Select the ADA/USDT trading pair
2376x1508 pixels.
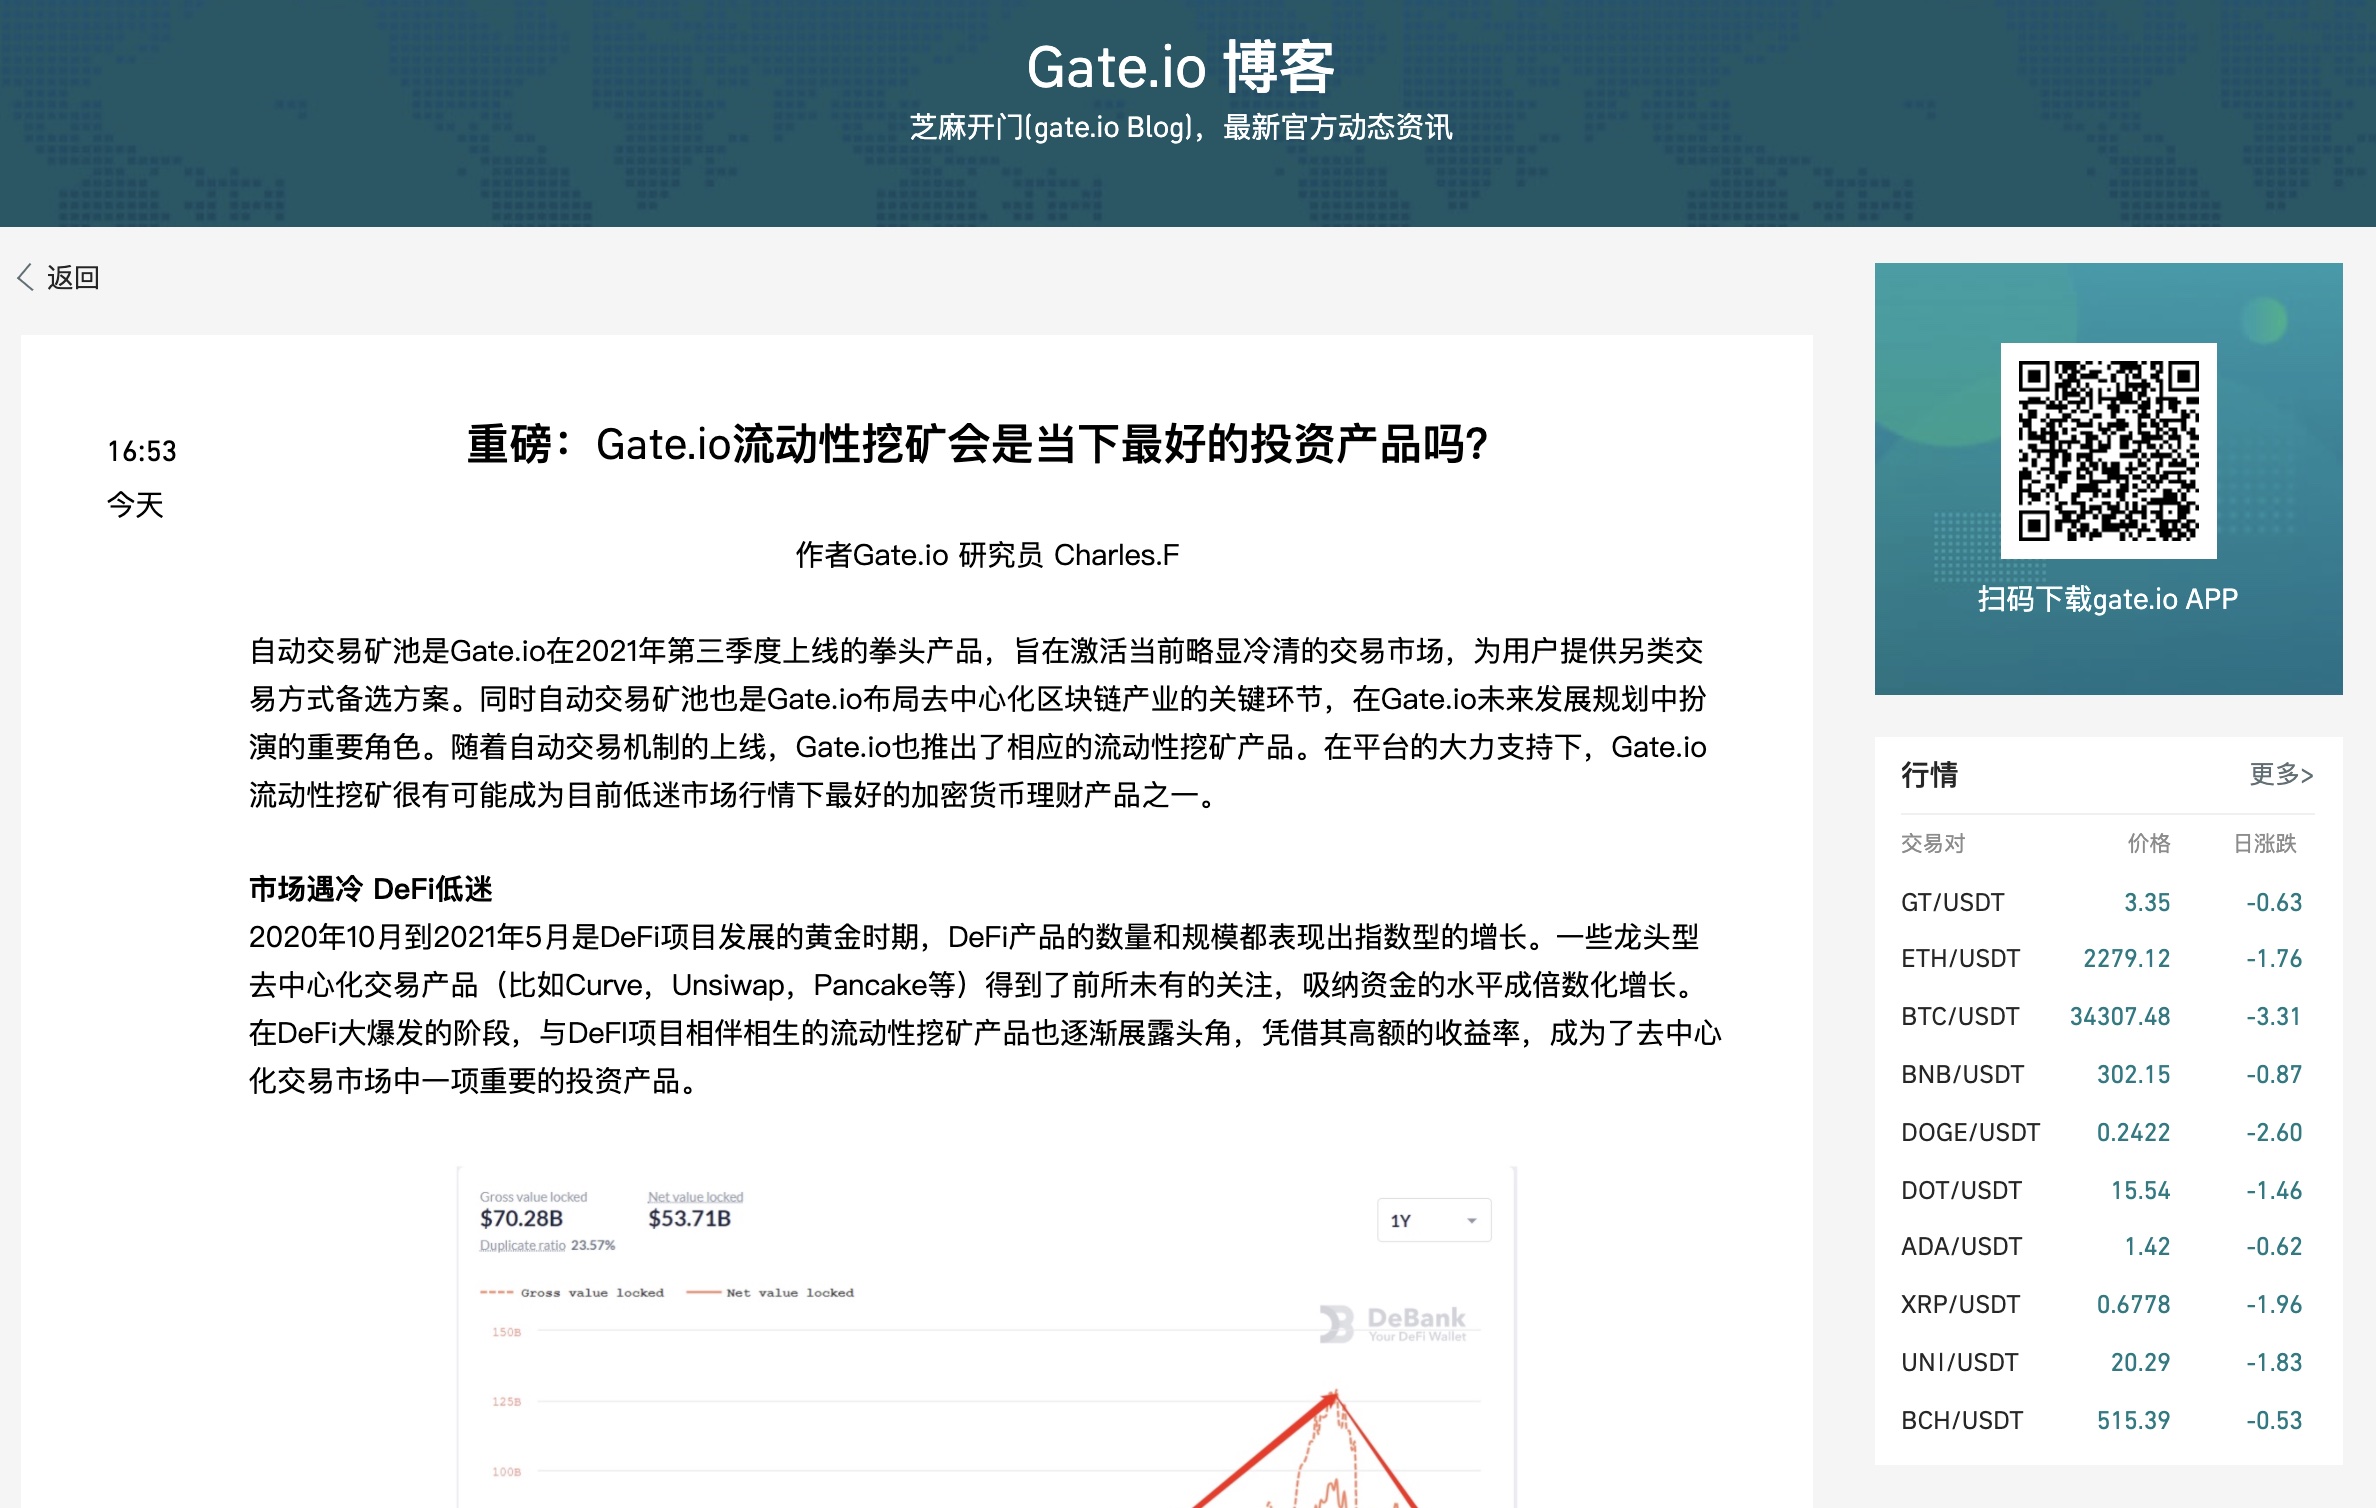pos(1961,1246)
